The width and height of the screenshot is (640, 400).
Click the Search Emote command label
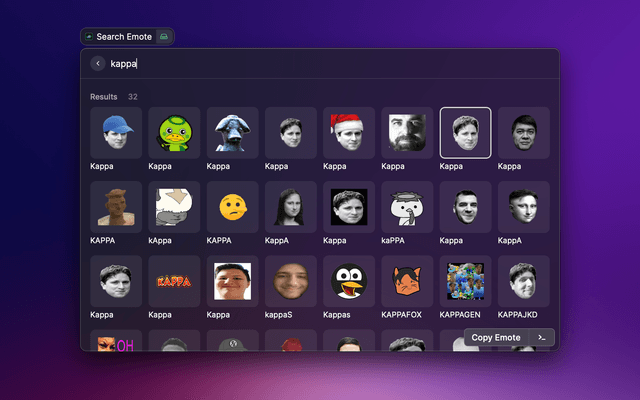click(x=124, y=36)
